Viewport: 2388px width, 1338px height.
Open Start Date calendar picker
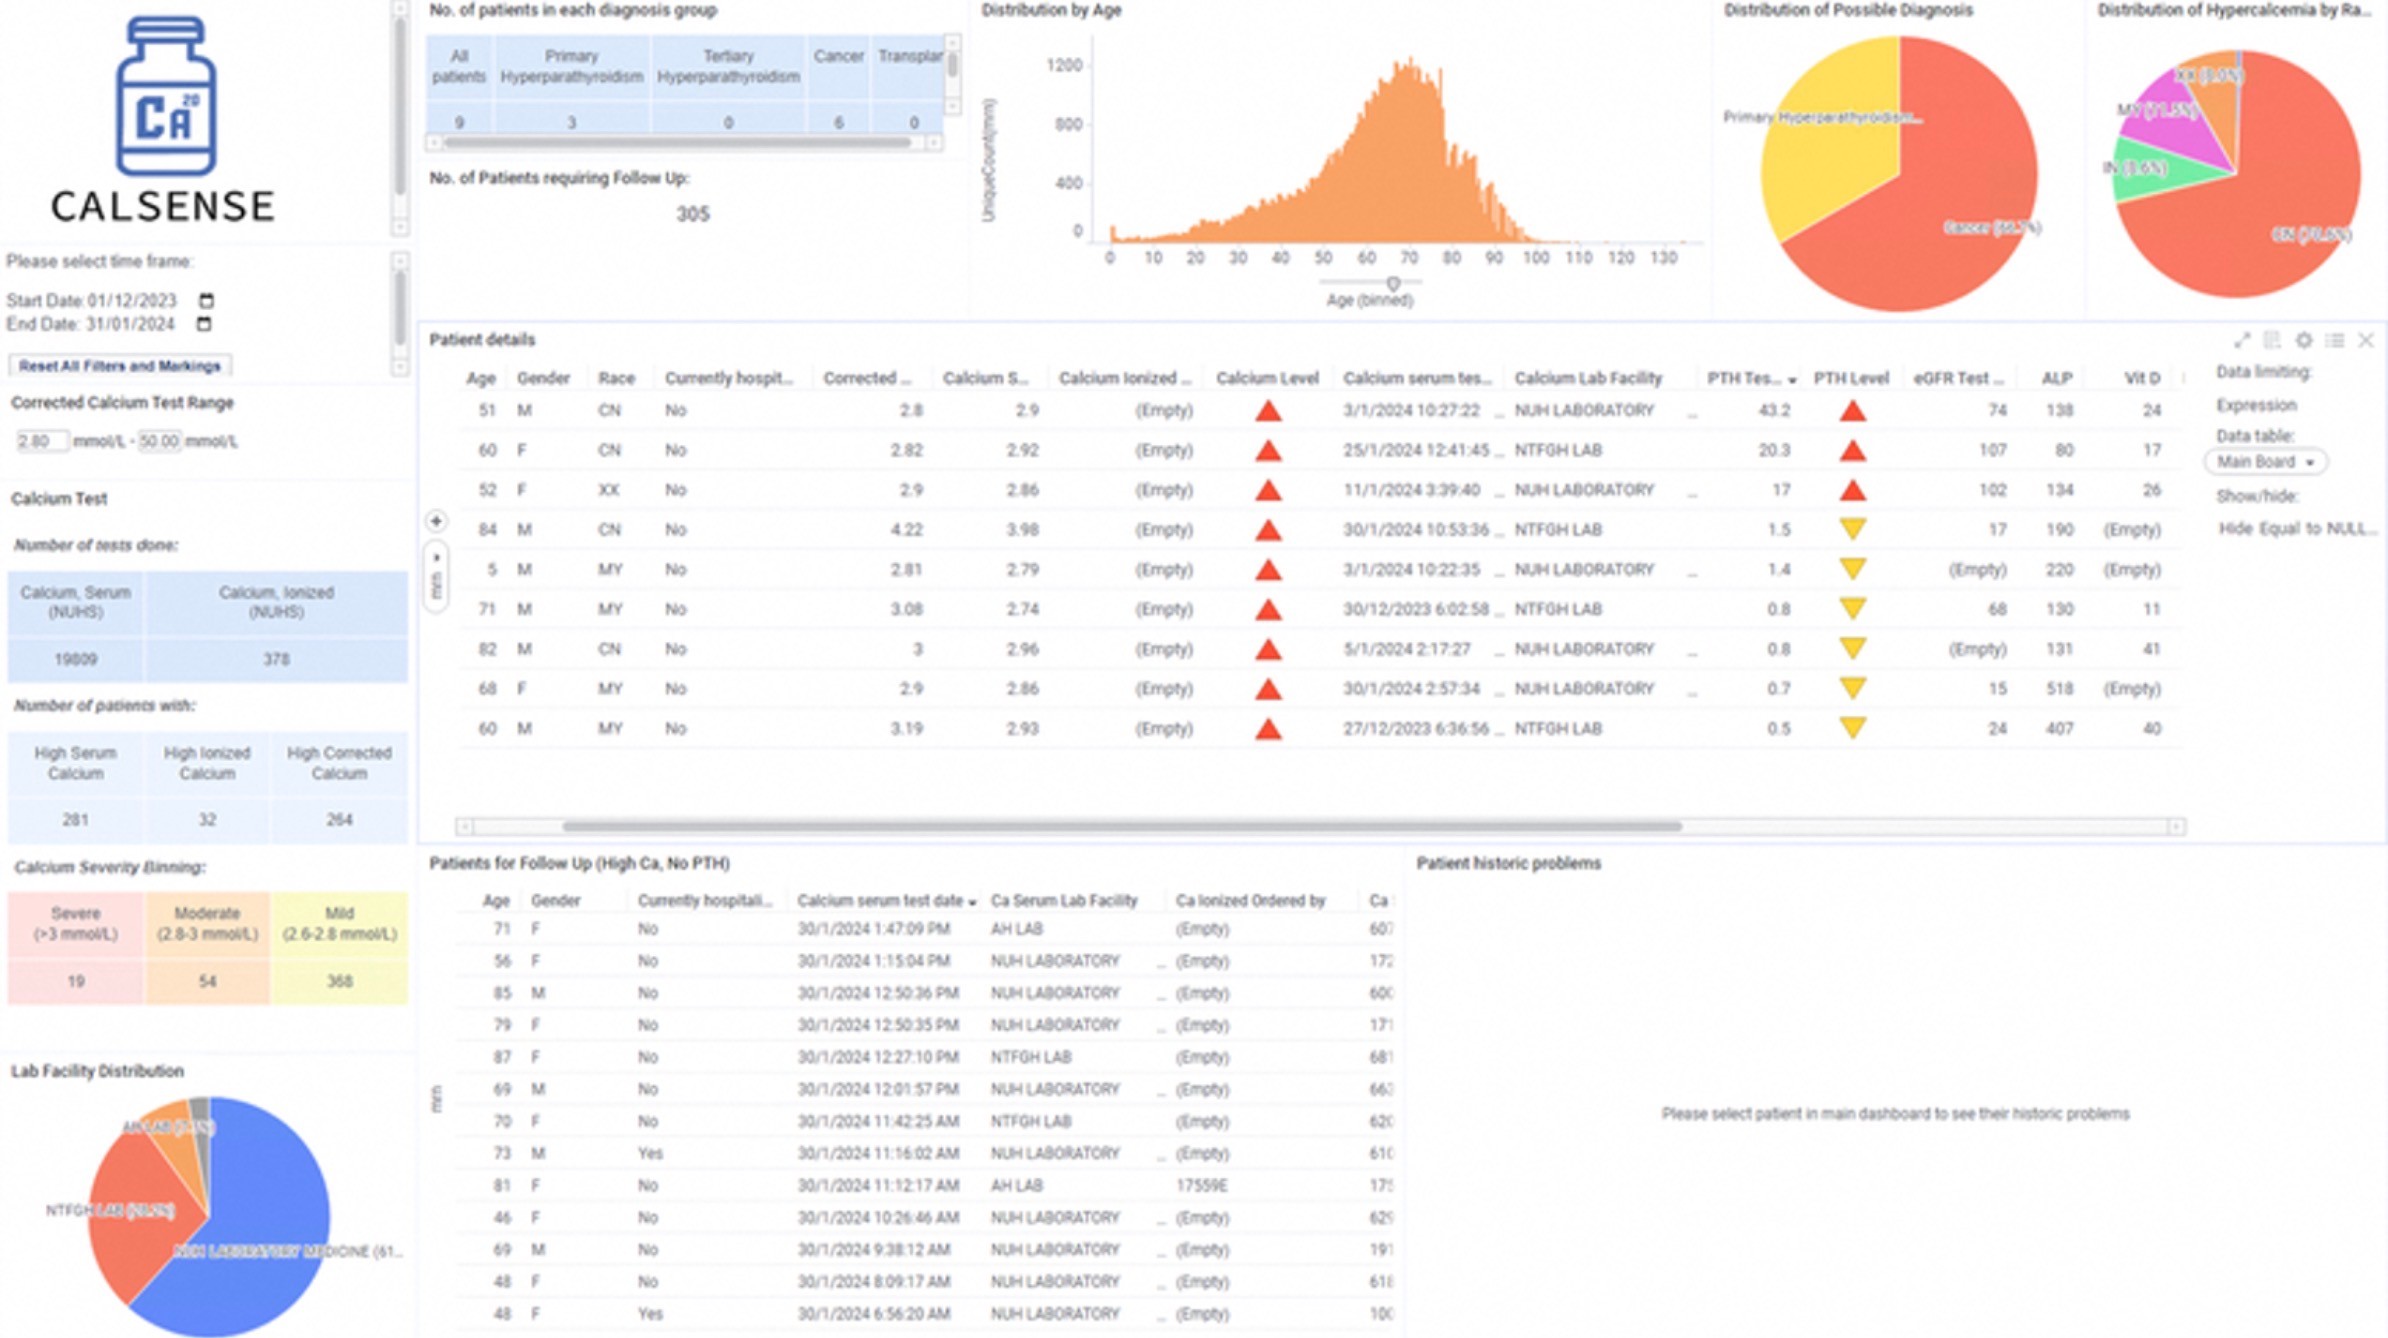[206, 301]
